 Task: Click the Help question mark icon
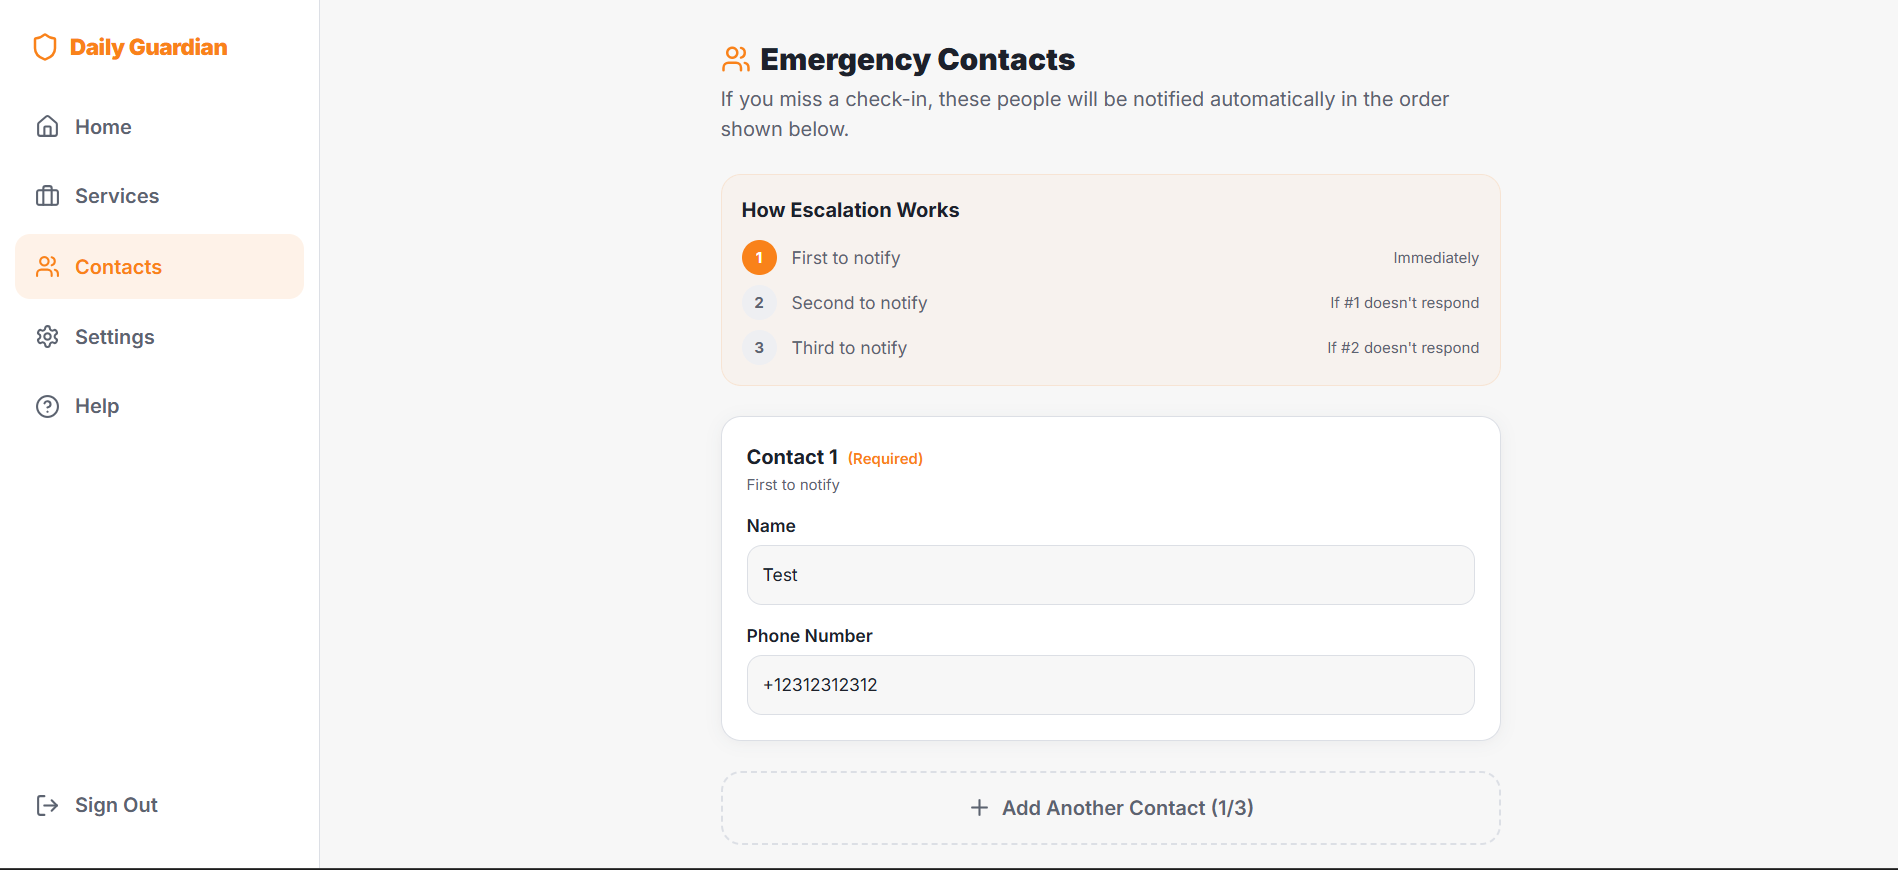[x=48, y=405]
